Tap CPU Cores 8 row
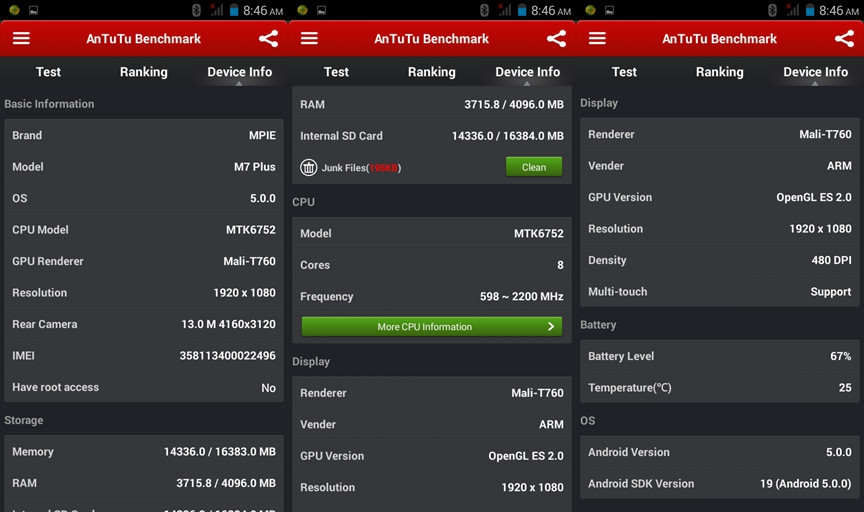The image size is (864, 512). (x=432, y=265)
